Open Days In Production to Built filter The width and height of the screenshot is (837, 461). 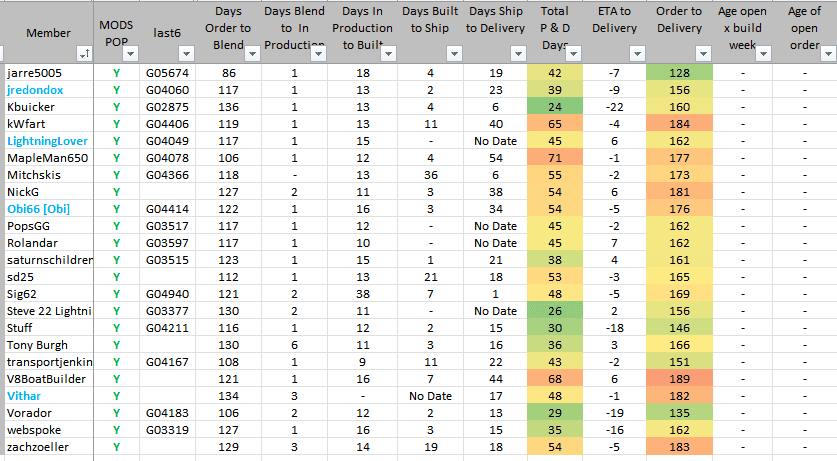pyautogui.click(x=389, y=53)
